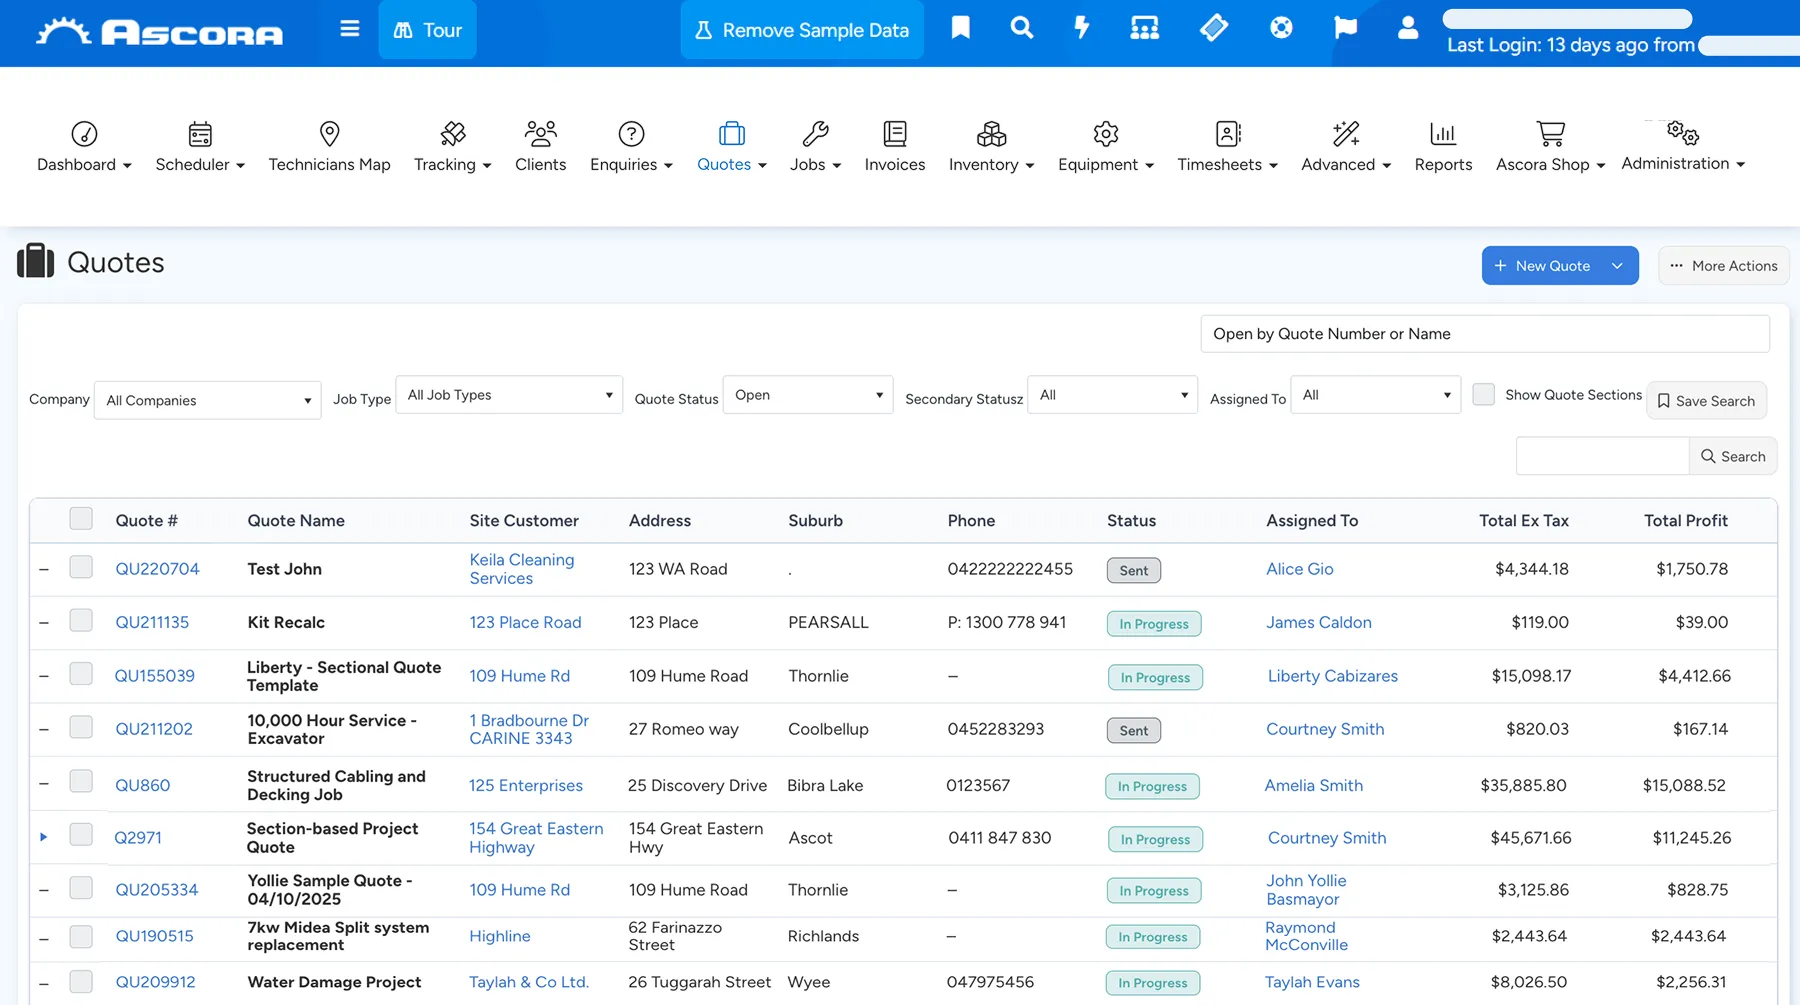The height and width of the screenshot is (1005, 1800).
Task: Open the Assigned To filter dropdown
Action: [1376, 395]
